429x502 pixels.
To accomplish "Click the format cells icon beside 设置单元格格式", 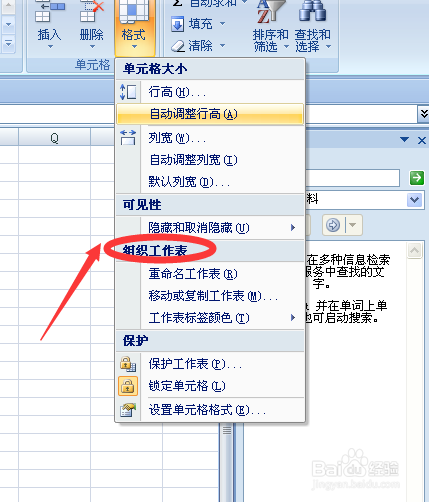I will (128, 410).
